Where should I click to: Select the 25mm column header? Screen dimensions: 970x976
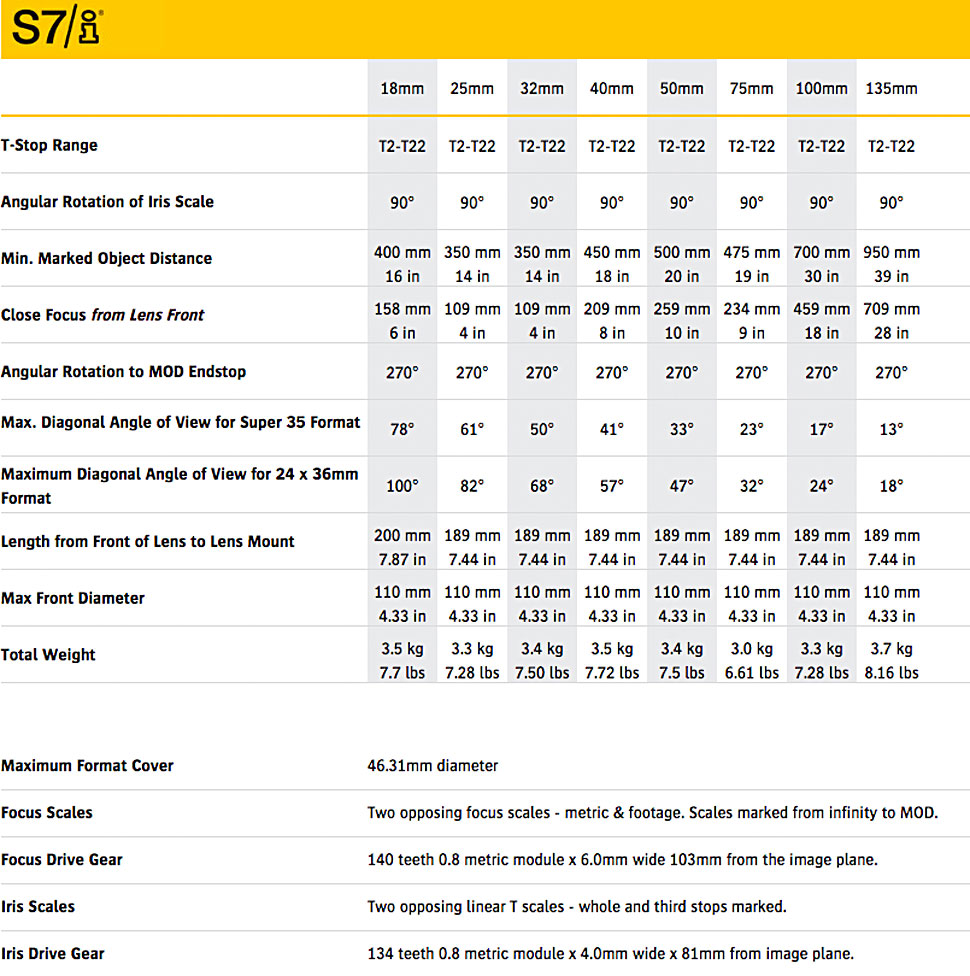coord(472,88)
